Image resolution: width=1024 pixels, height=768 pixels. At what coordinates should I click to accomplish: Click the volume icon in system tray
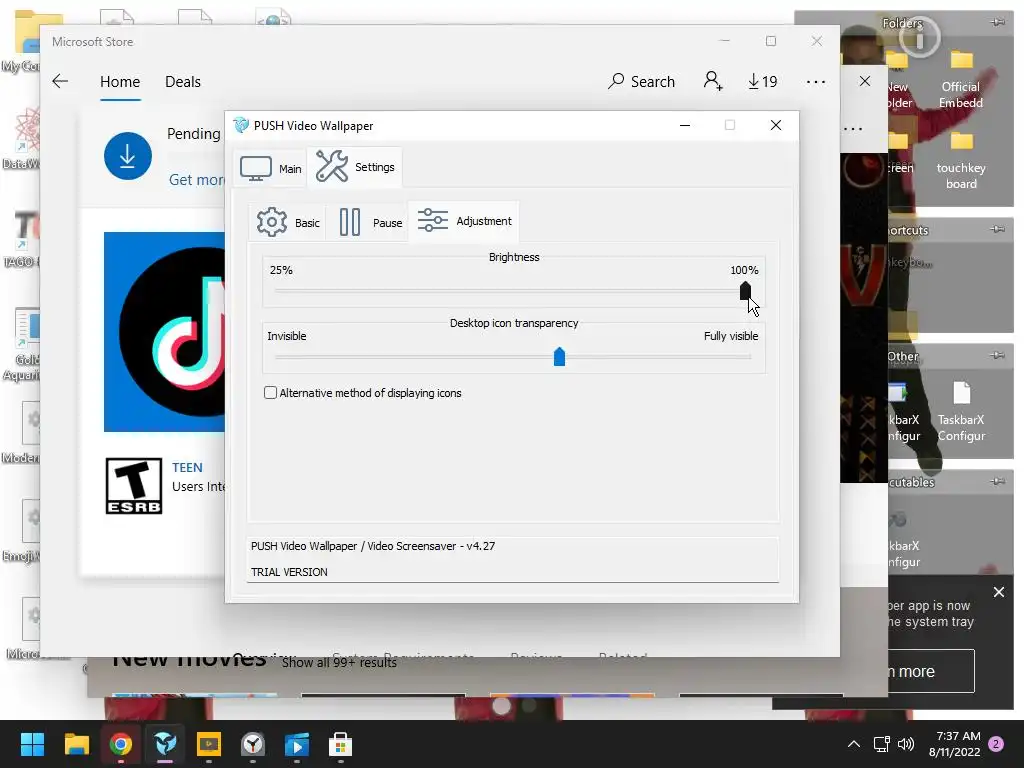click(906, 744)
